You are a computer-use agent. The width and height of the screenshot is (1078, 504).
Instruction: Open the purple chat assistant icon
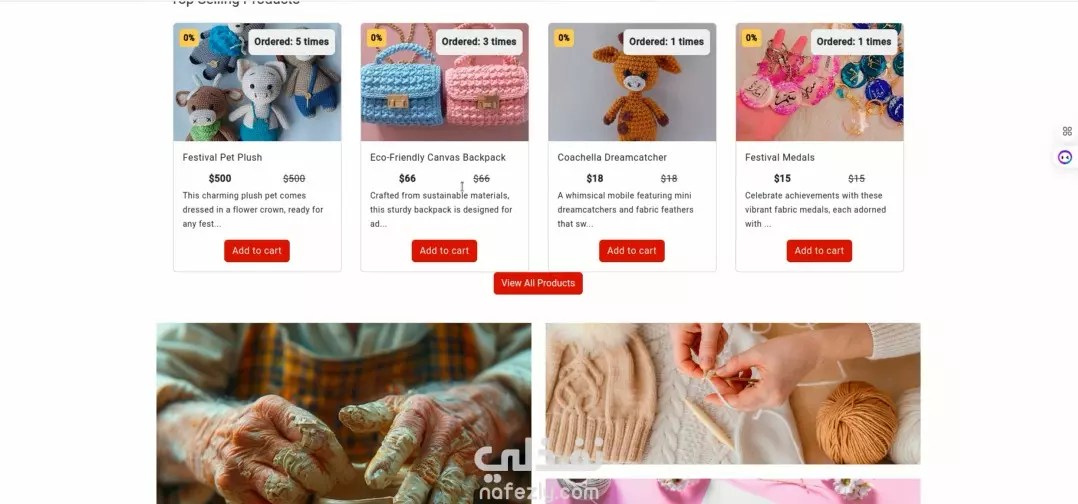[x=1065, y=157]
